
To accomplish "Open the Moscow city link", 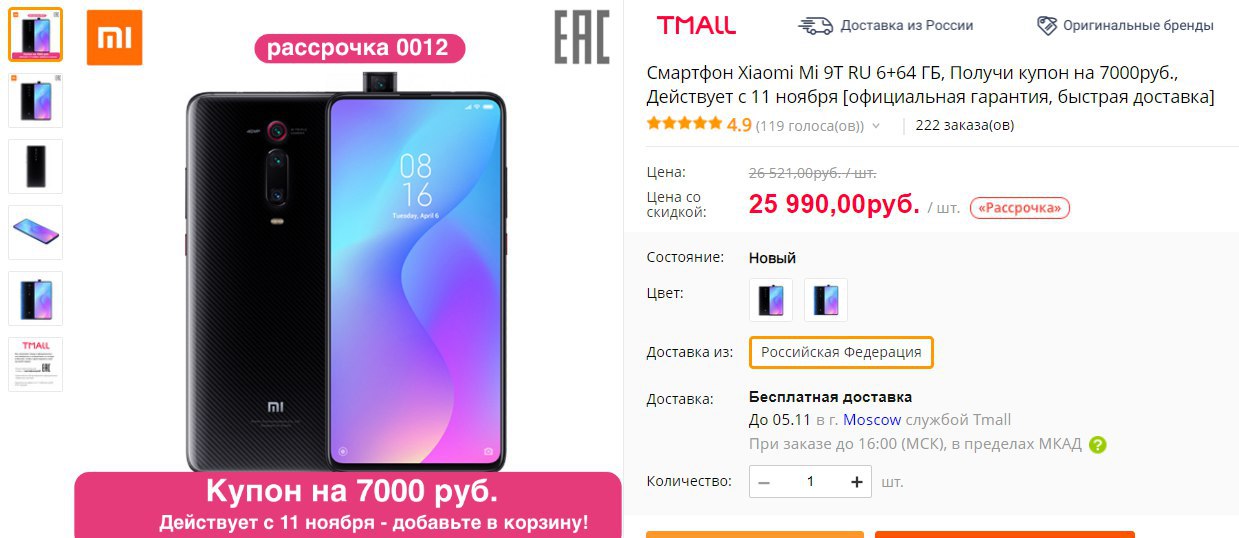I will [x=872, y=420].
